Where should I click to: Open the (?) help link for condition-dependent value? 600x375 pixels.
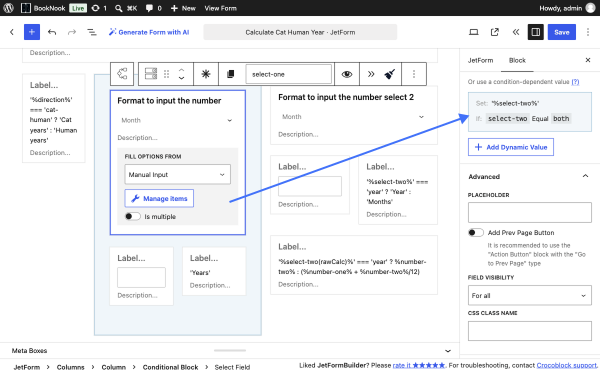pos(575,82)
